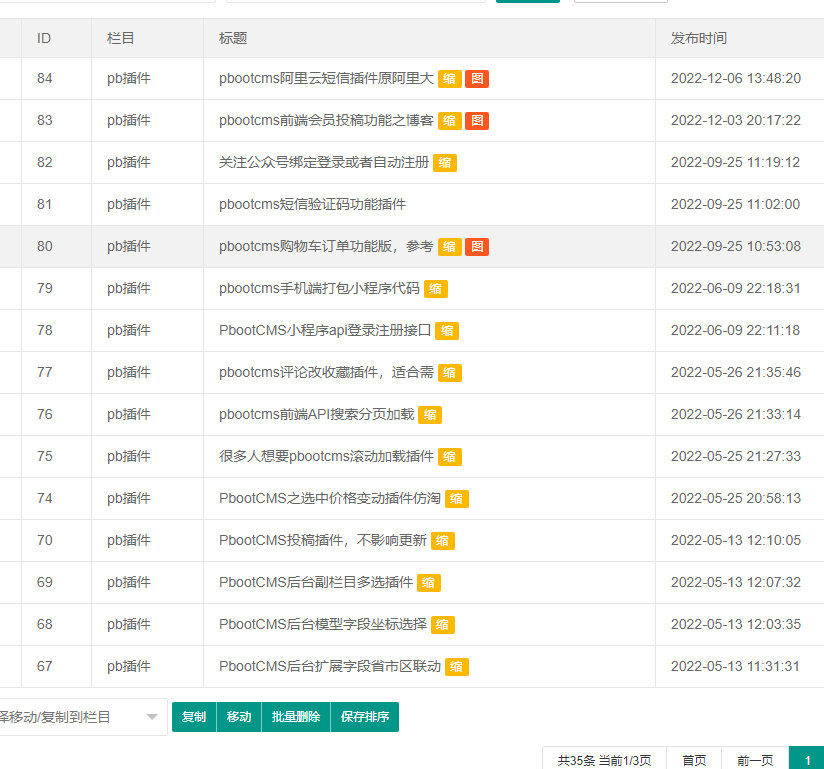Click the 缩 badge beside pbootcms手机端打包小程序代码

pyautogui.click(x=436, y=289)
